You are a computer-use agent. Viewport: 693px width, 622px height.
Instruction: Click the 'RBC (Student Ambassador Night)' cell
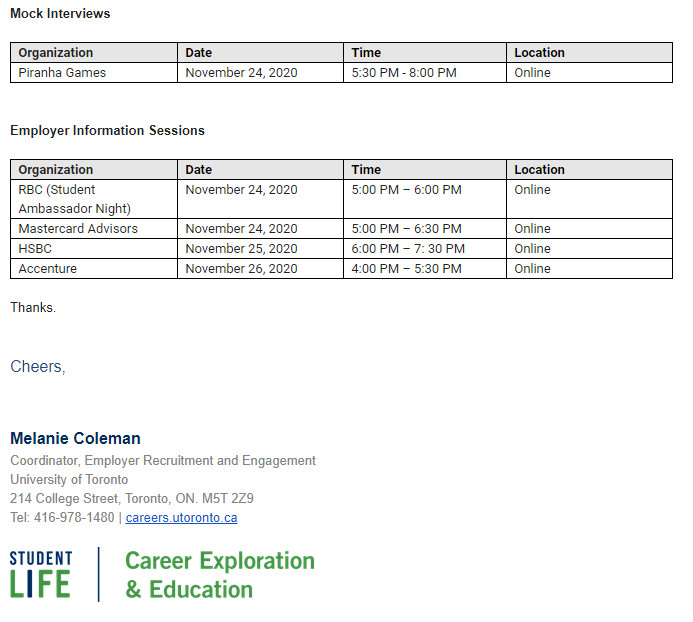[94, 199]
